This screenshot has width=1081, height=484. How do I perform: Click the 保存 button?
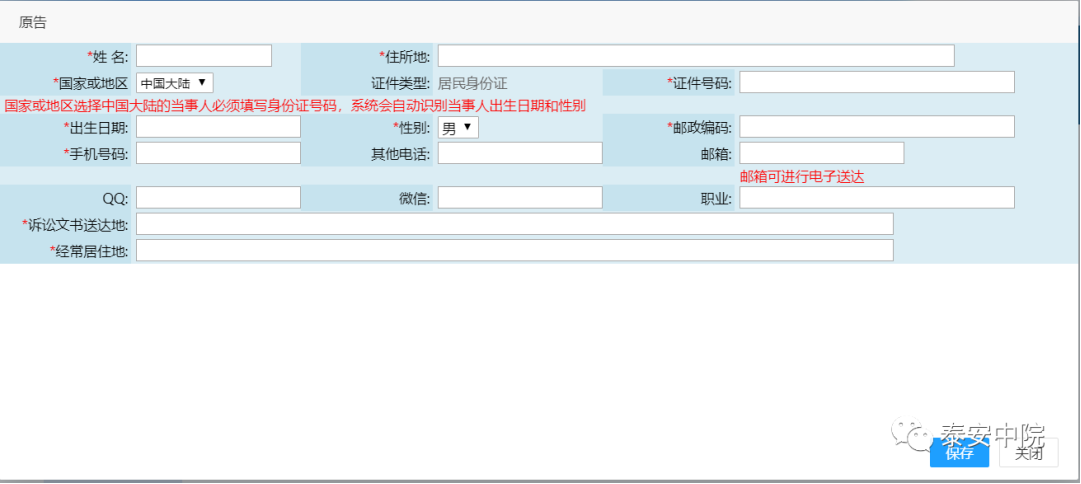click(960, 453)
